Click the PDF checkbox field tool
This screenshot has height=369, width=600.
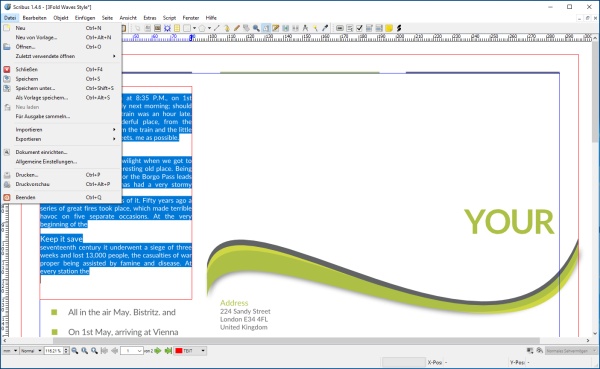pyautogui.click(x=359, y=28)
